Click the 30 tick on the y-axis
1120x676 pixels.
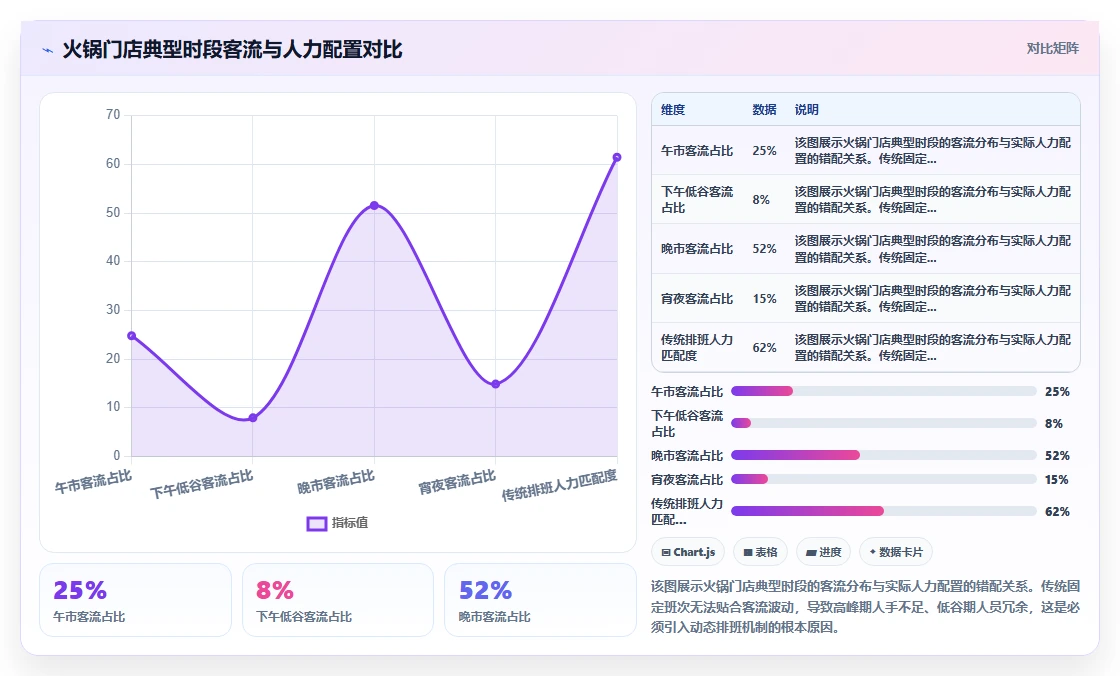tap(113, 309)
